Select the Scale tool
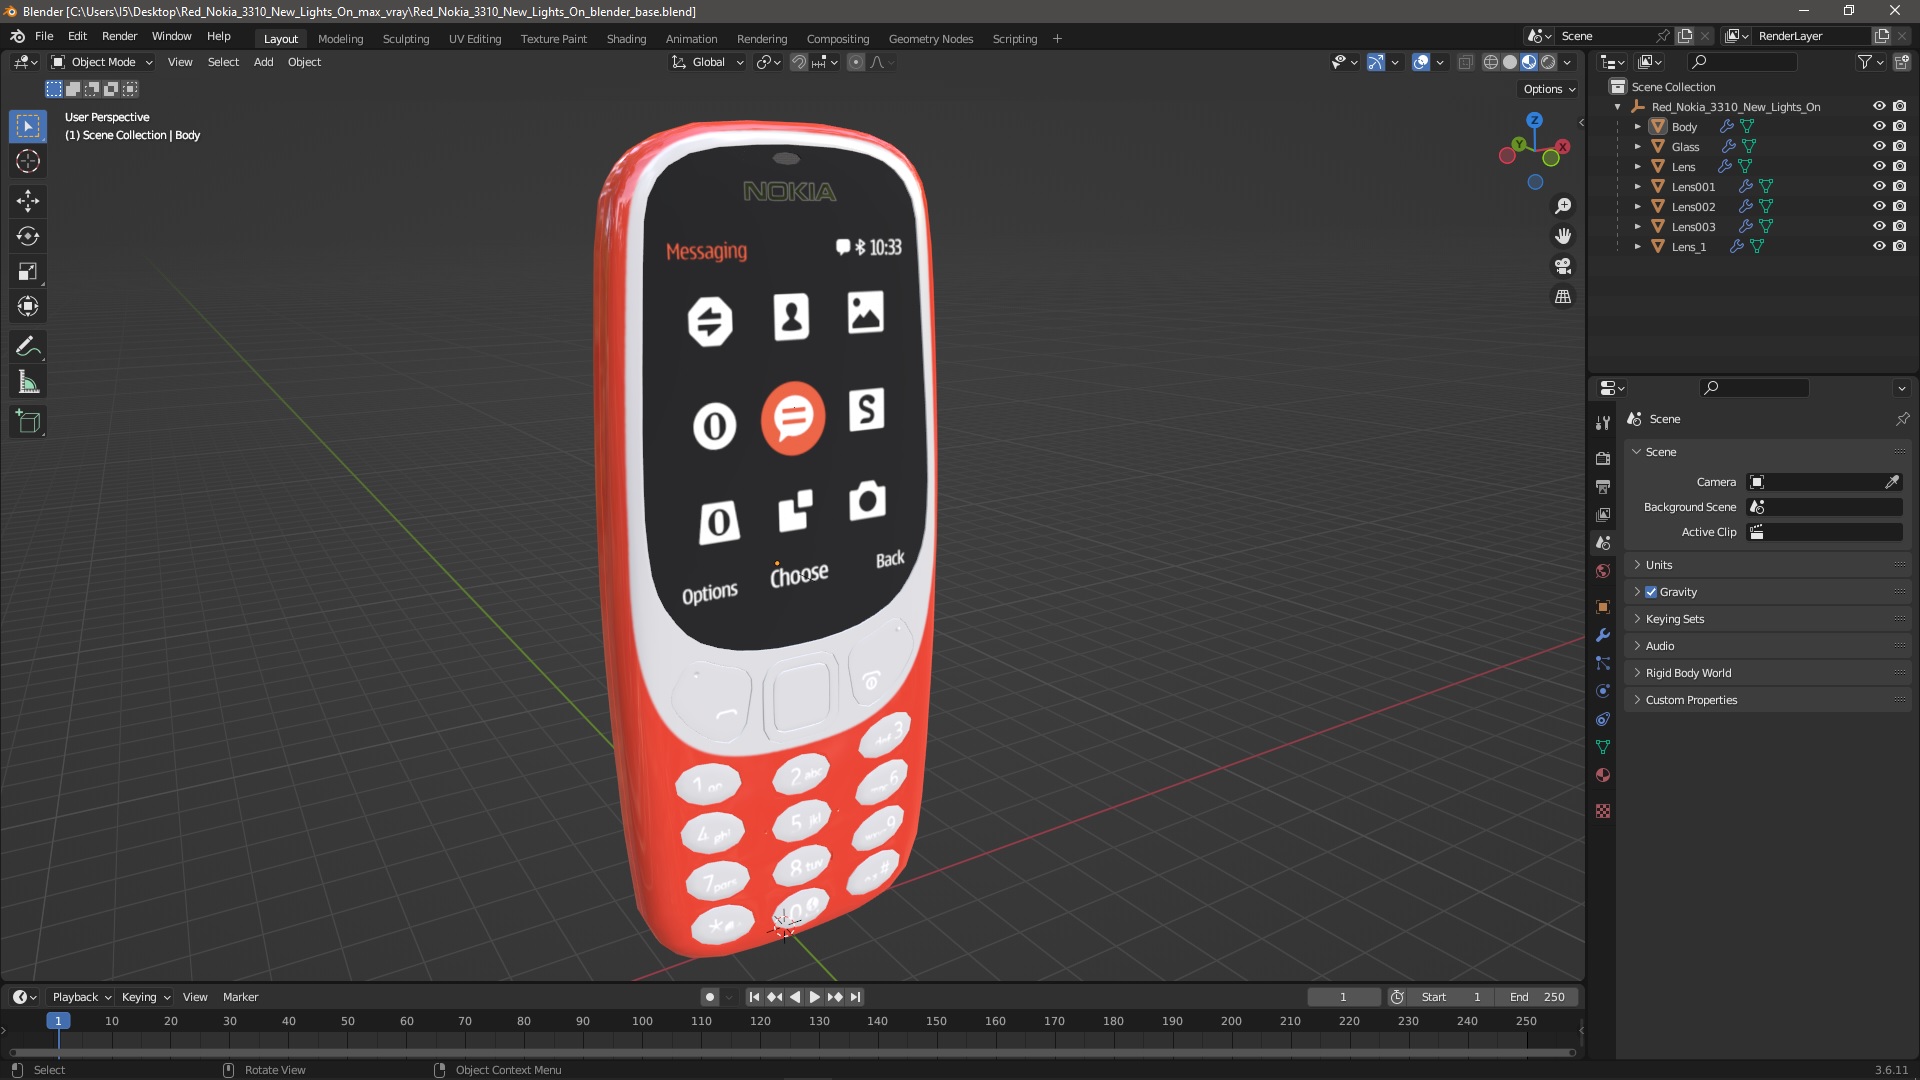This screenshot has width=1920, height=1080. click(x=28, y=272)
